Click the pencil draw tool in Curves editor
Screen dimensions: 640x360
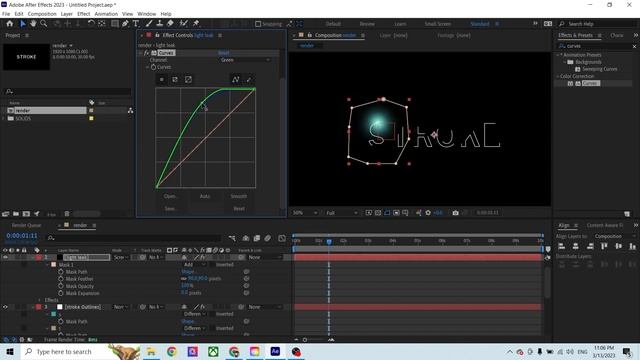click(x=249, y=80)
